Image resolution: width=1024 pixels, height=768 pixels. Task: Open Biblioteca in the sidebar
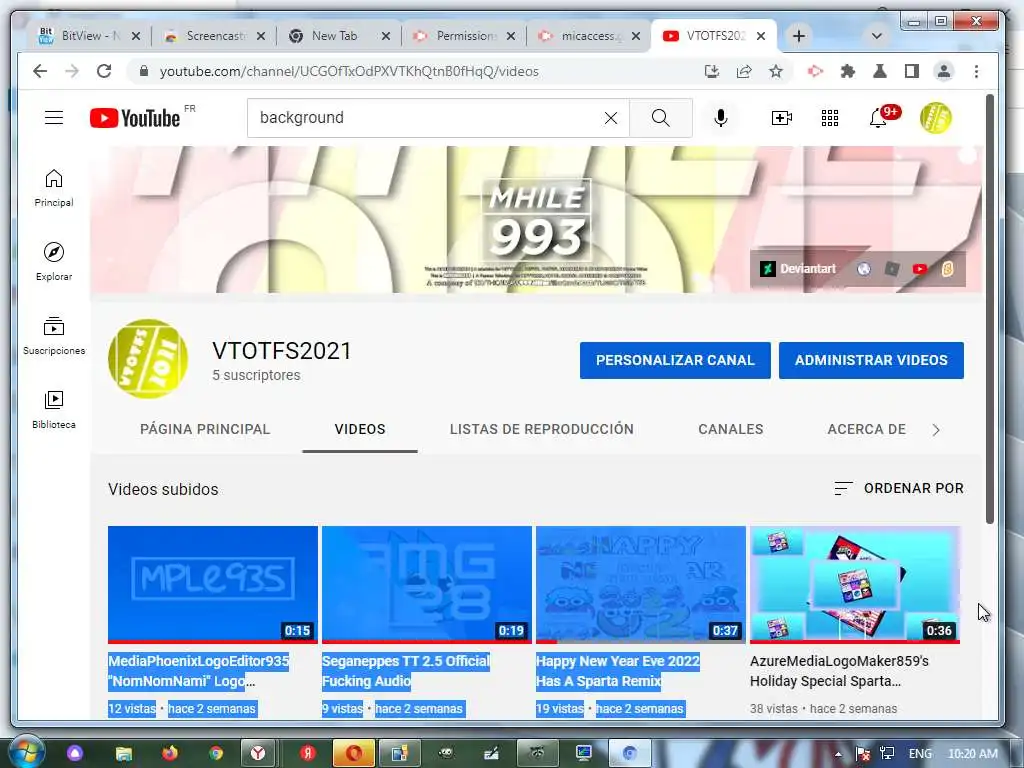pos(54,409)
